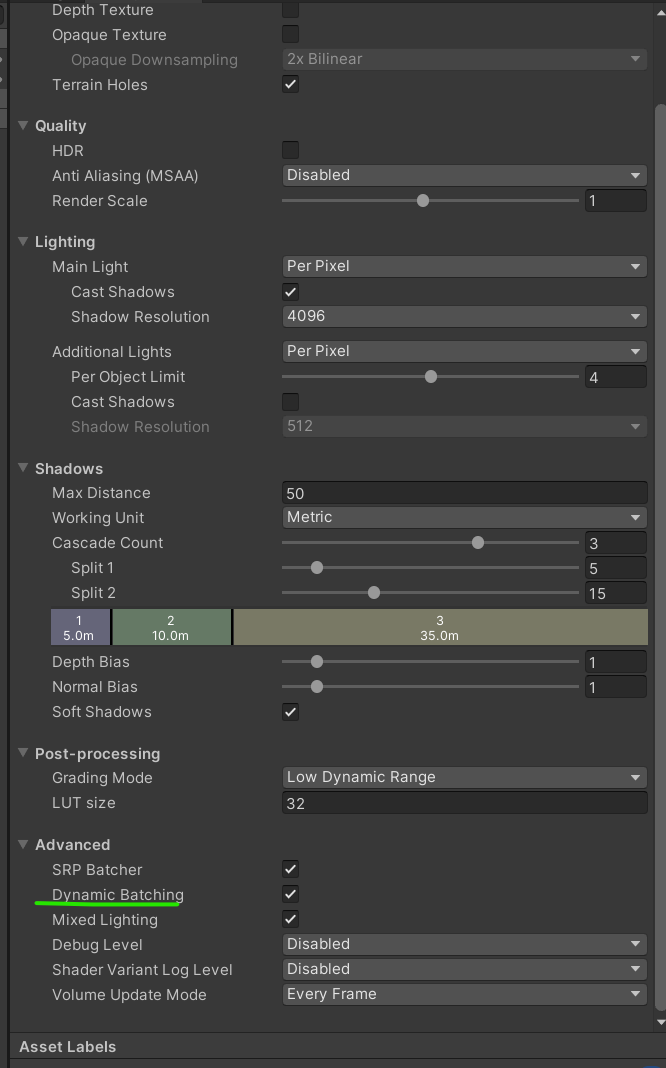666x1068 pixels.
Task: Open the Grading Mode dropdown
Action: [x=464, y=777]
